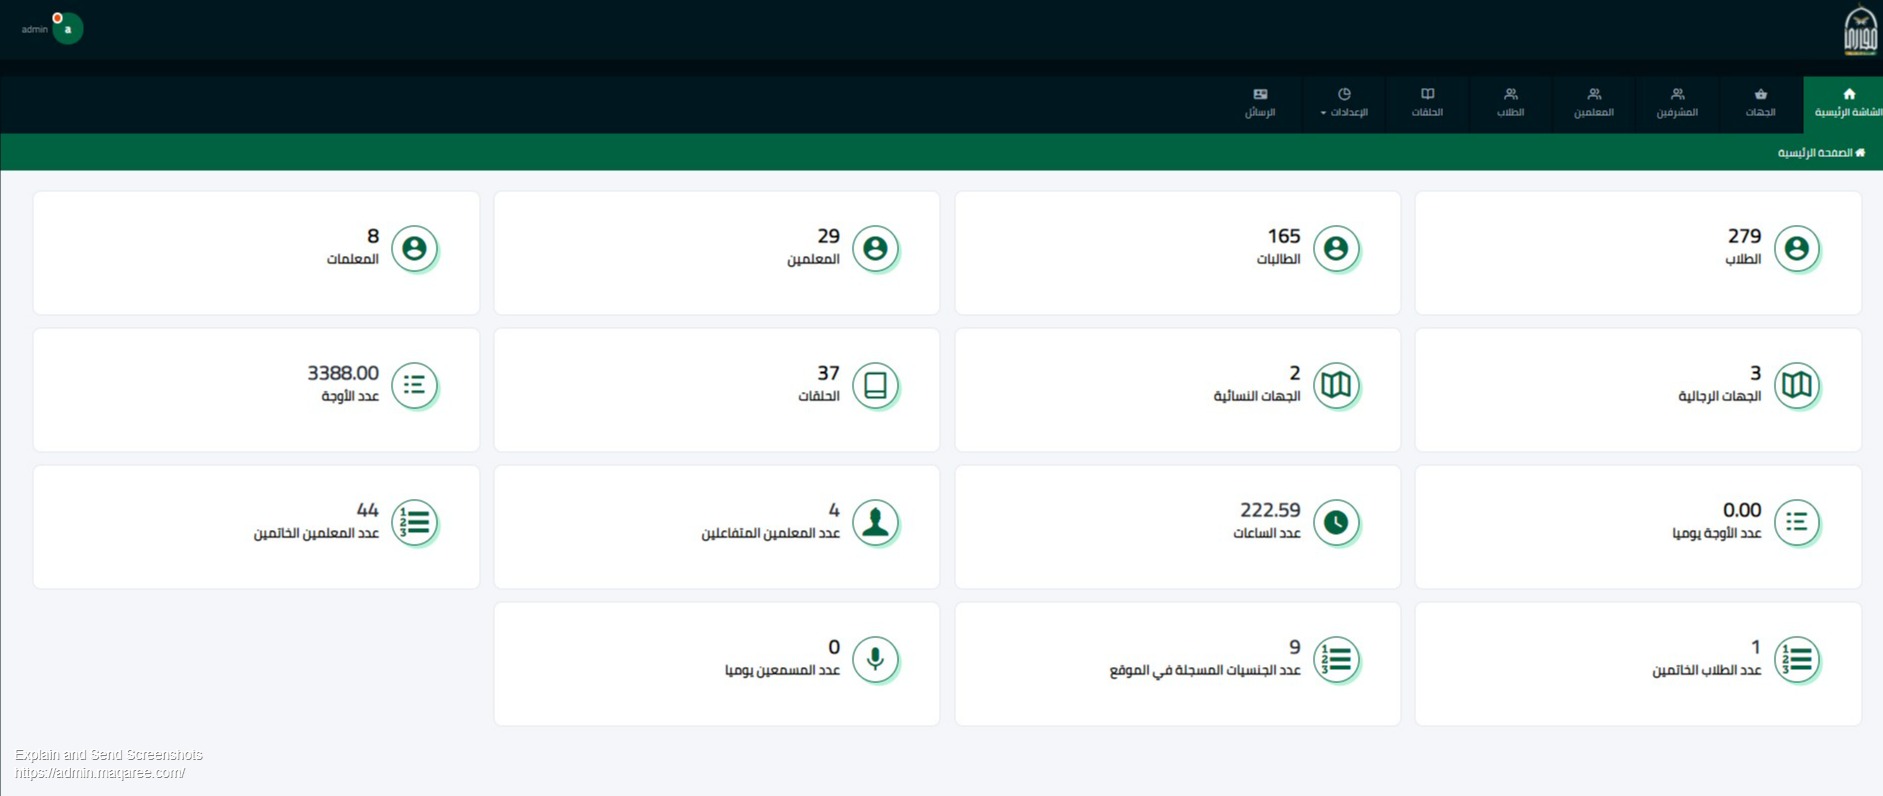Click numbered-list icon for الطلاب الخاتمين
This screenshot has width=1883, height=796.
click(x=1796, y=659)
